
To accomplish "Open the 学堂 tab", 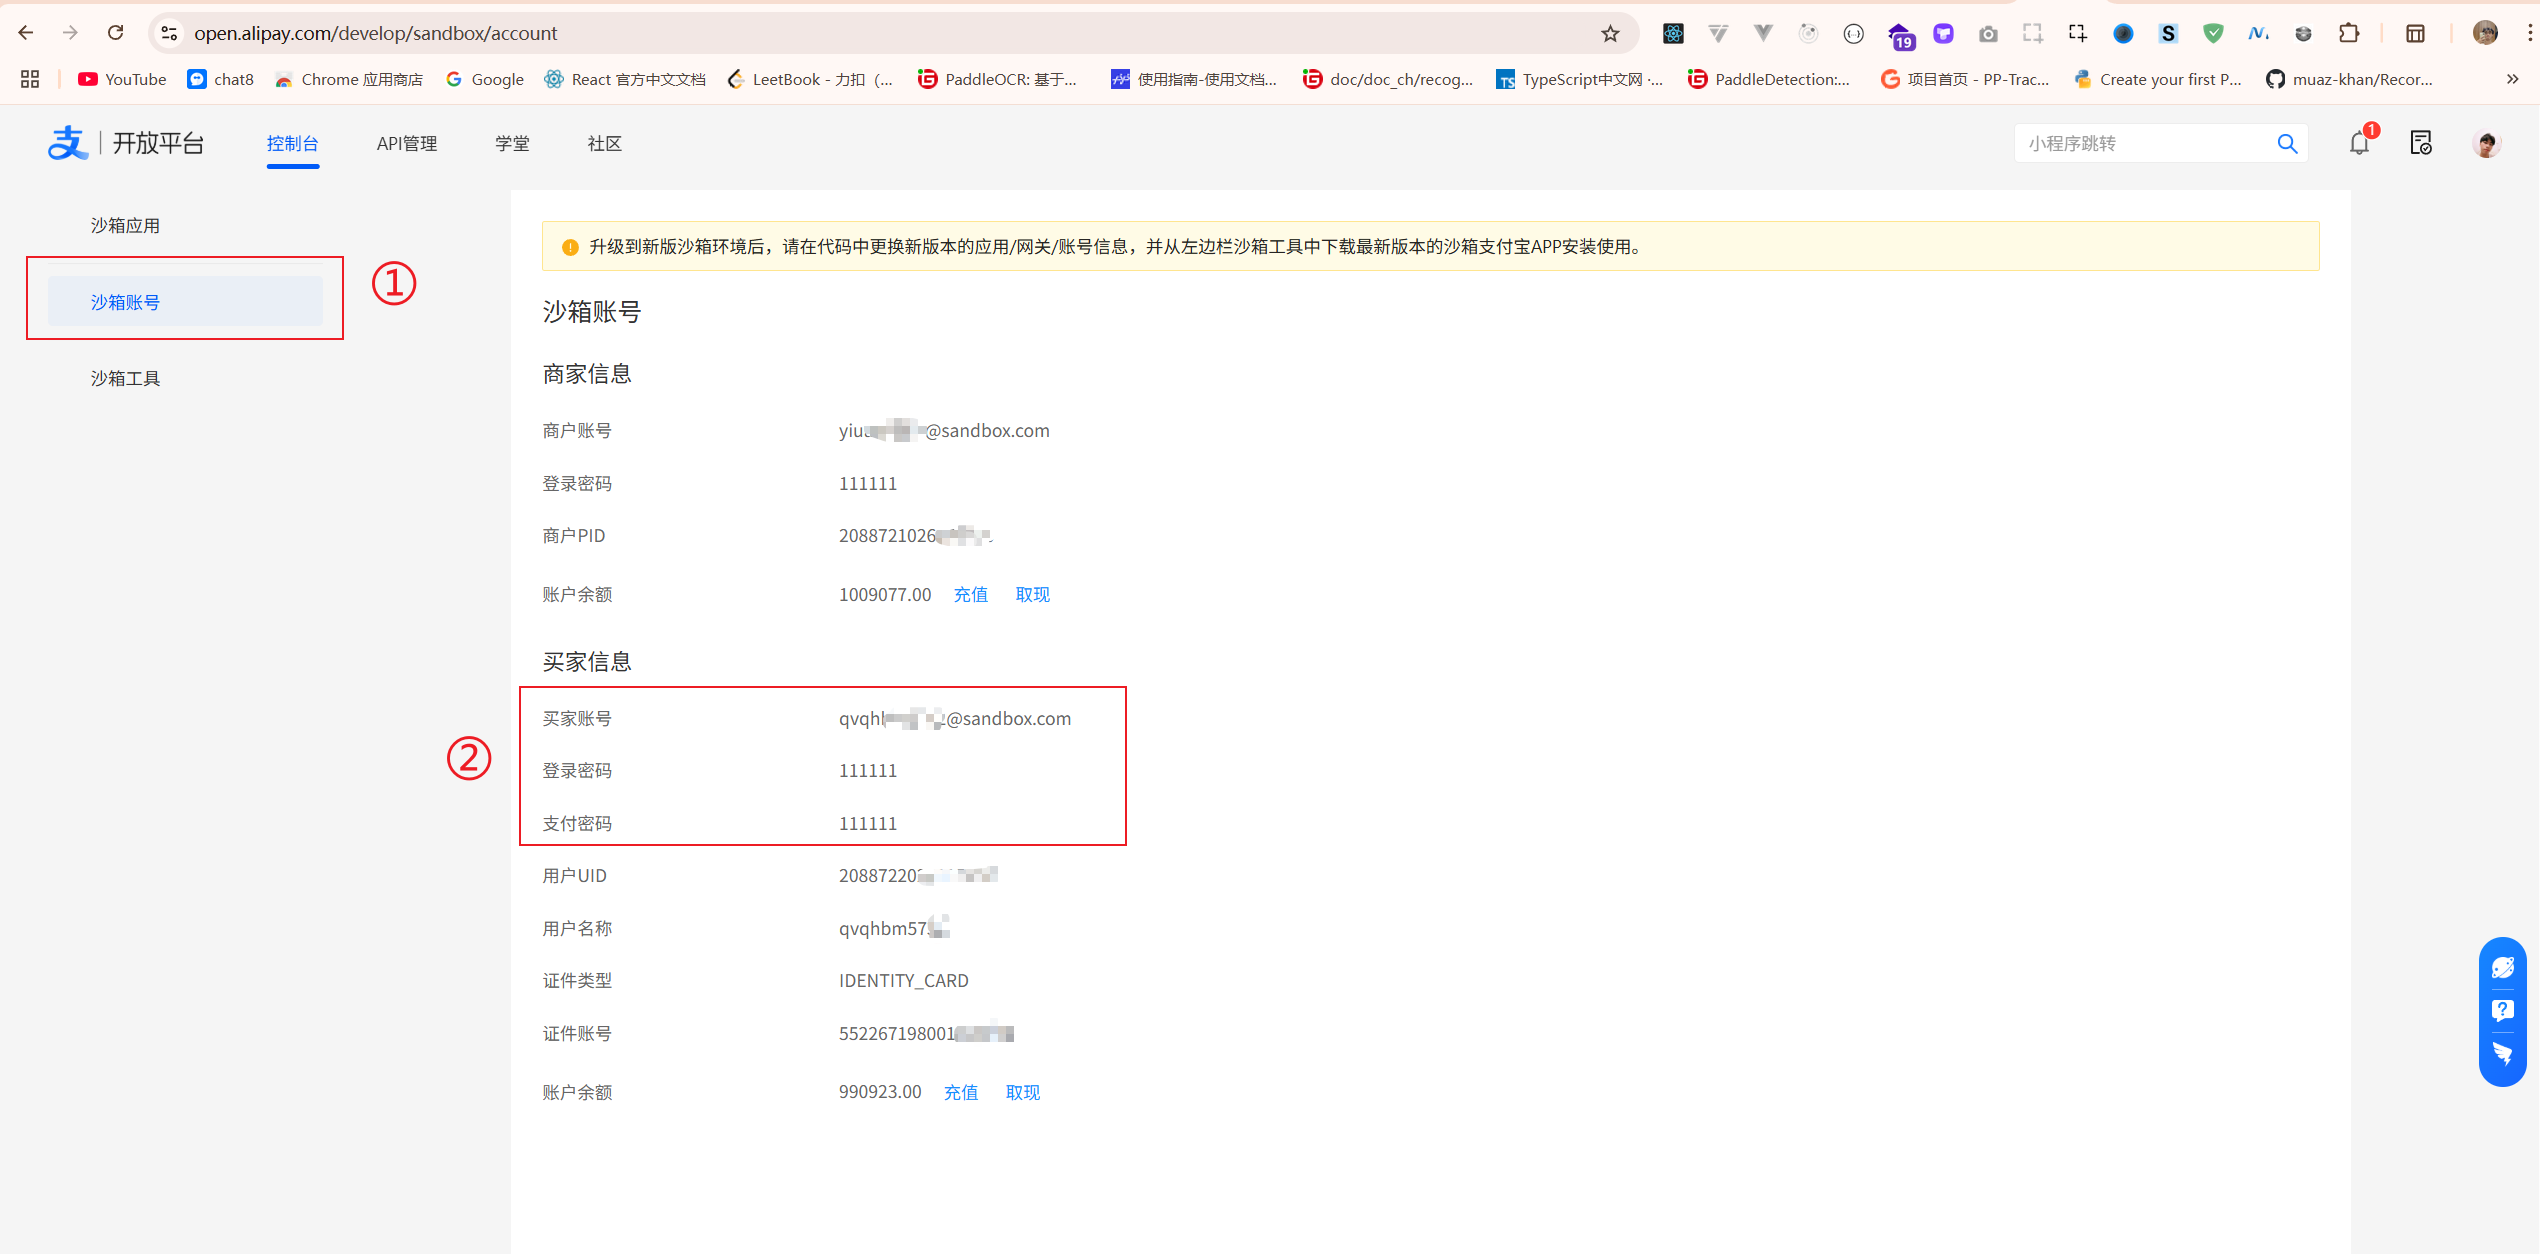I will pyautogui.click(x=513, y=143).
